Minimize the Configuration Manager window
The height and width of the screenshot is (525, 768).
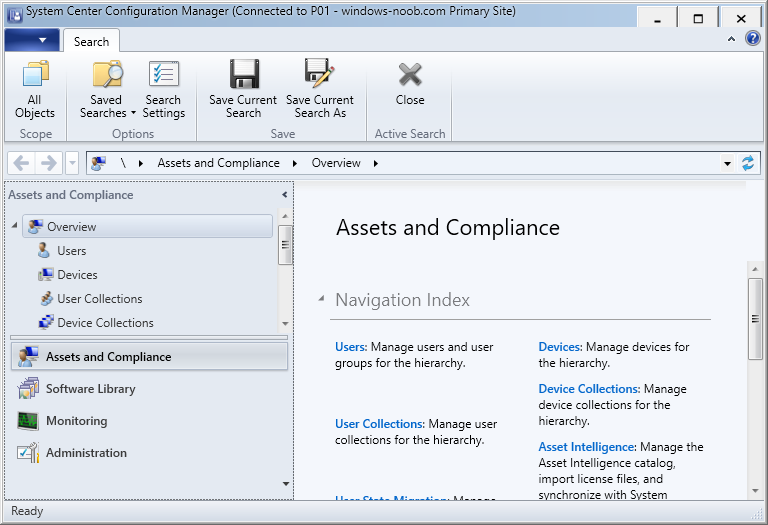pyautogui.click(x=657, y=19)
